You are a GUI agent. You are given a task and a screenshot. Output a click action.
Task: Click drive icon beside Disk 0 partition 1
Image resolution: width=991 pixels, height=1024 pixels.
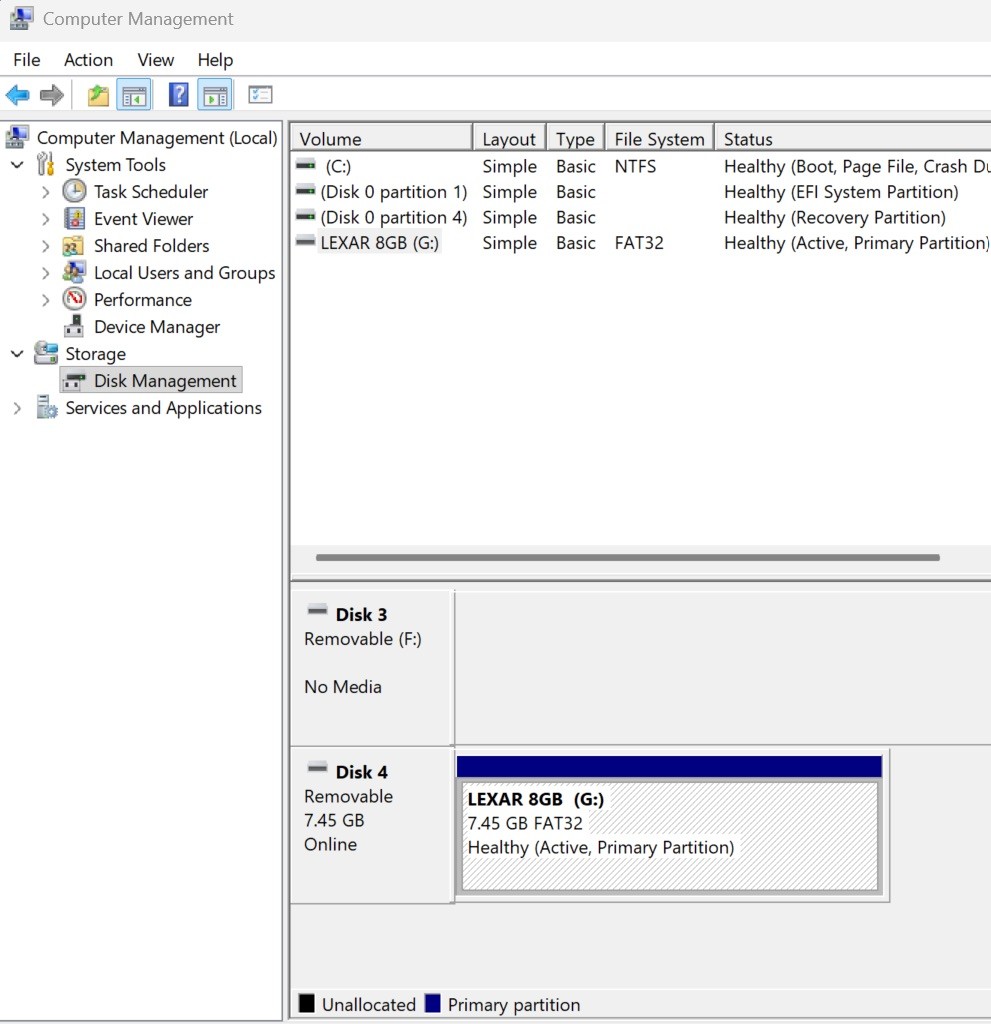[x=305, y=191]
